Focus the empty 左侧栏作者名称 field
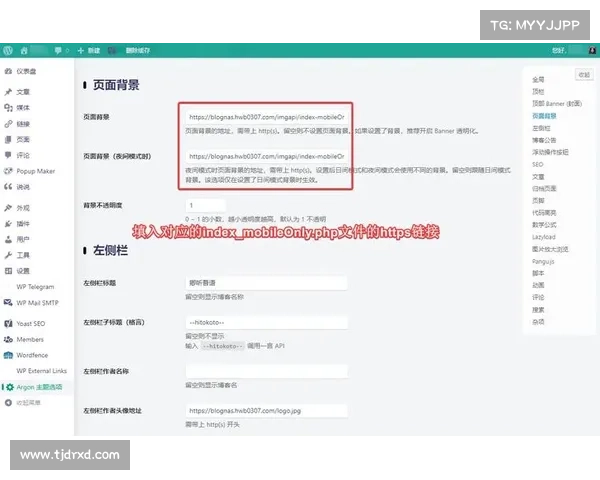 (x=267, y=371)
